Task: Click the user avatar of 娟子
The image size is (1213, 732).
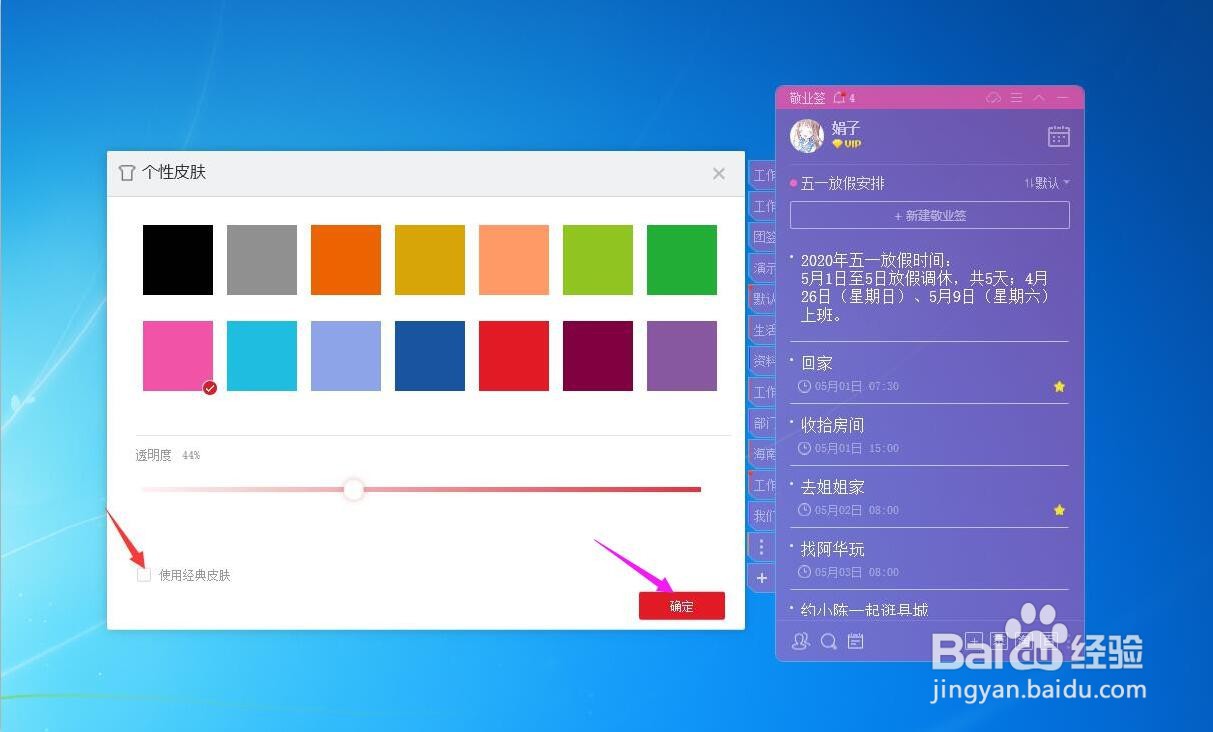Action: pos(807,136)
